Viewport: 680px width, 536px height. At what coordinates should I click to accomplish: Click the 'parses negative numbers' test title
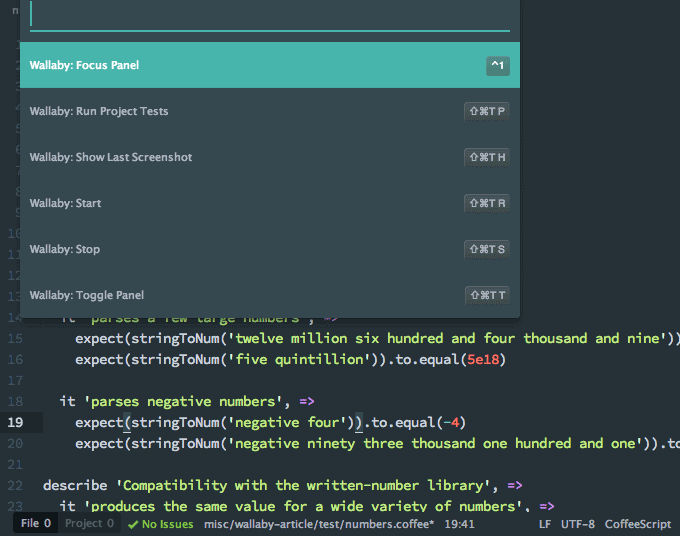tap(183, 402)
